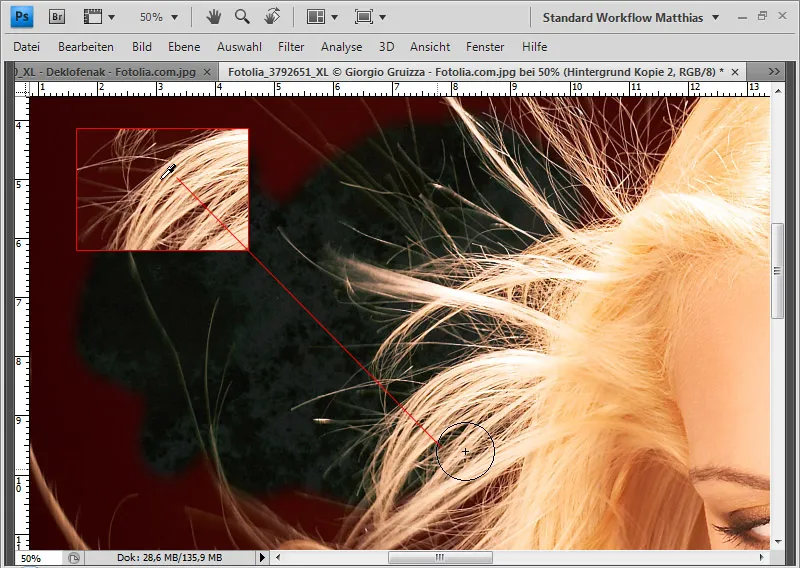
Task: Open the Auswahl menu
Action: [x=239, y=47]
